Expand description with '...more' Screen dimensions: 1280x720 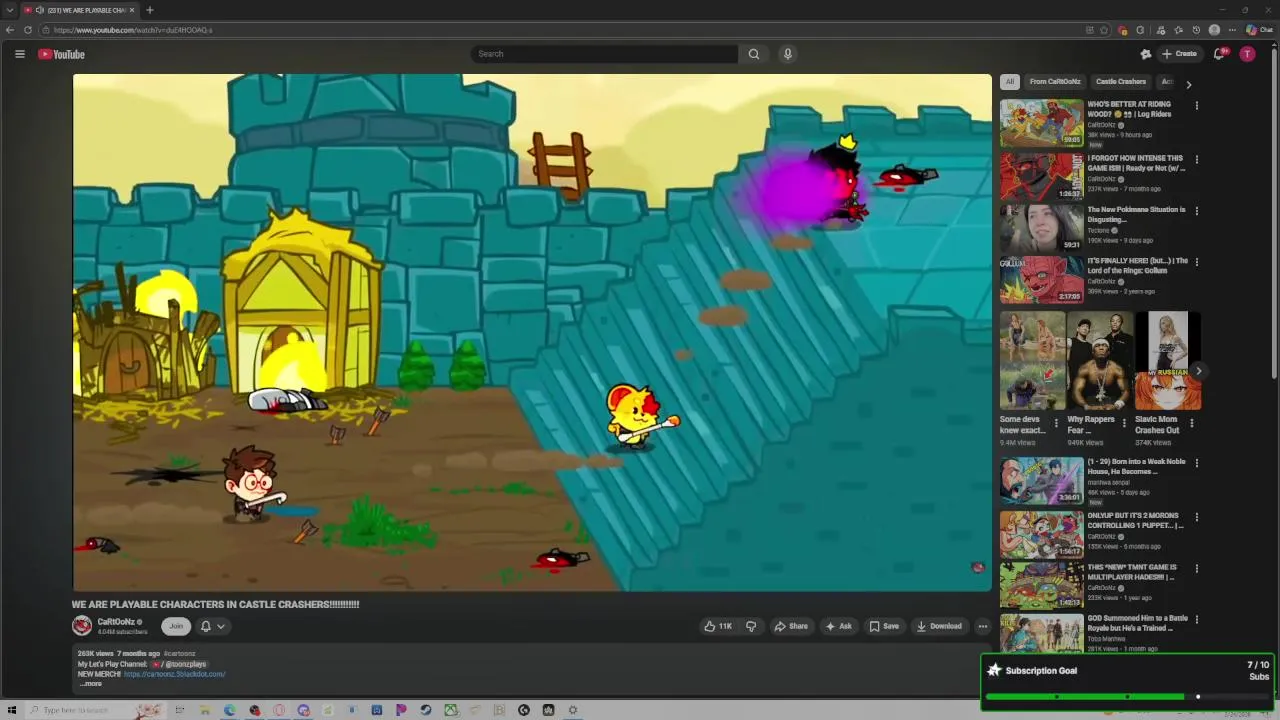[x=91, y=684]
